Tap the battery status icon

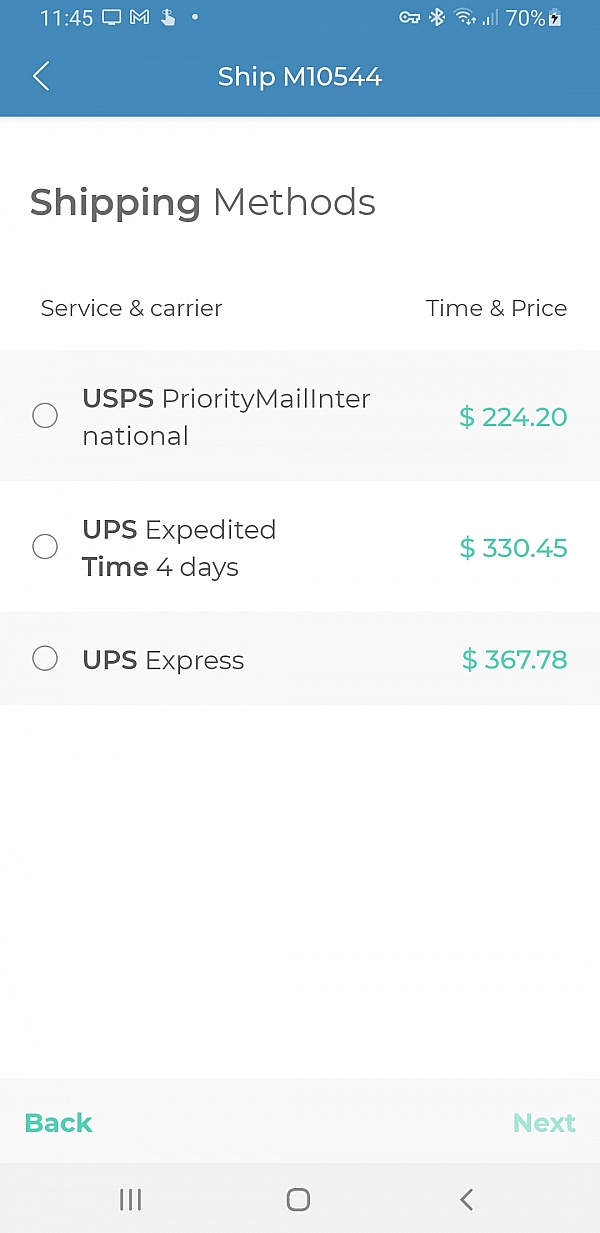pyautogui.click(x=556, y=18)
